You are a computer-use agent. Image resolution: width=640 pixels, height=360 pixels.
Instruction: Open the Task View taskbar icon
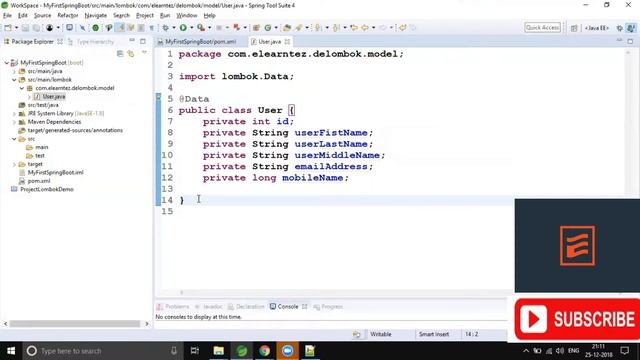coord(195,351)
